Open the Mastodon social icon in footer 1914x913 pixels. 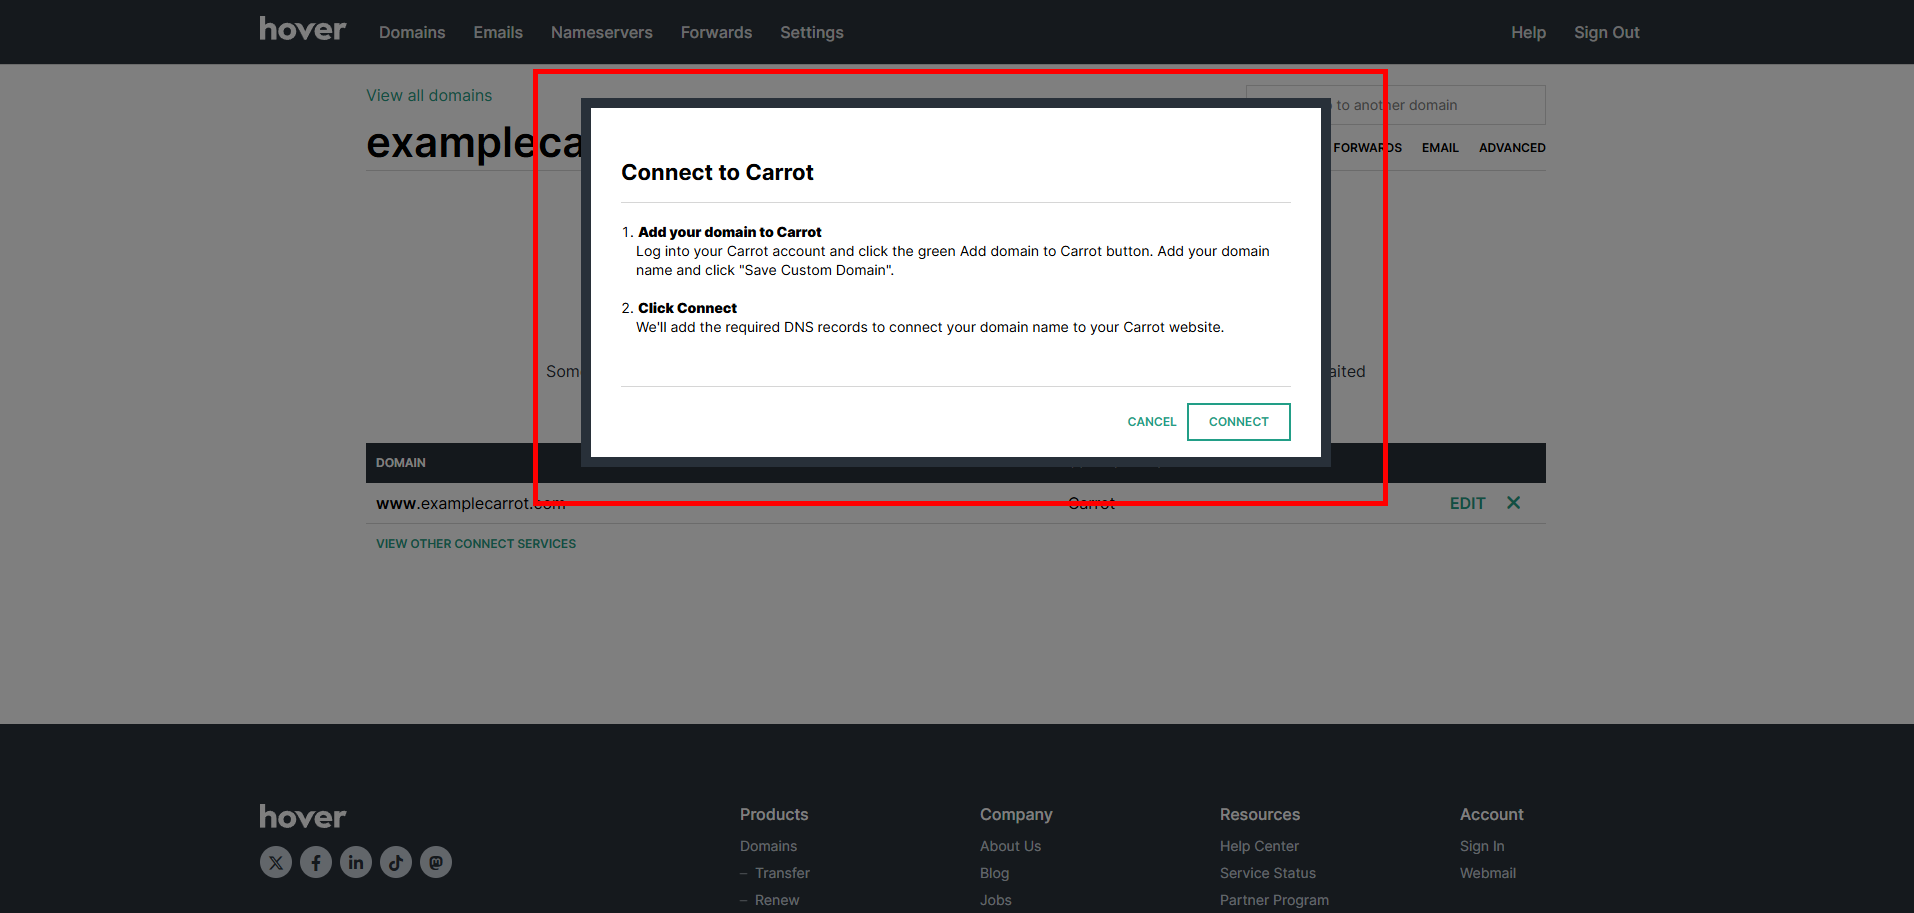pos(436,862)
